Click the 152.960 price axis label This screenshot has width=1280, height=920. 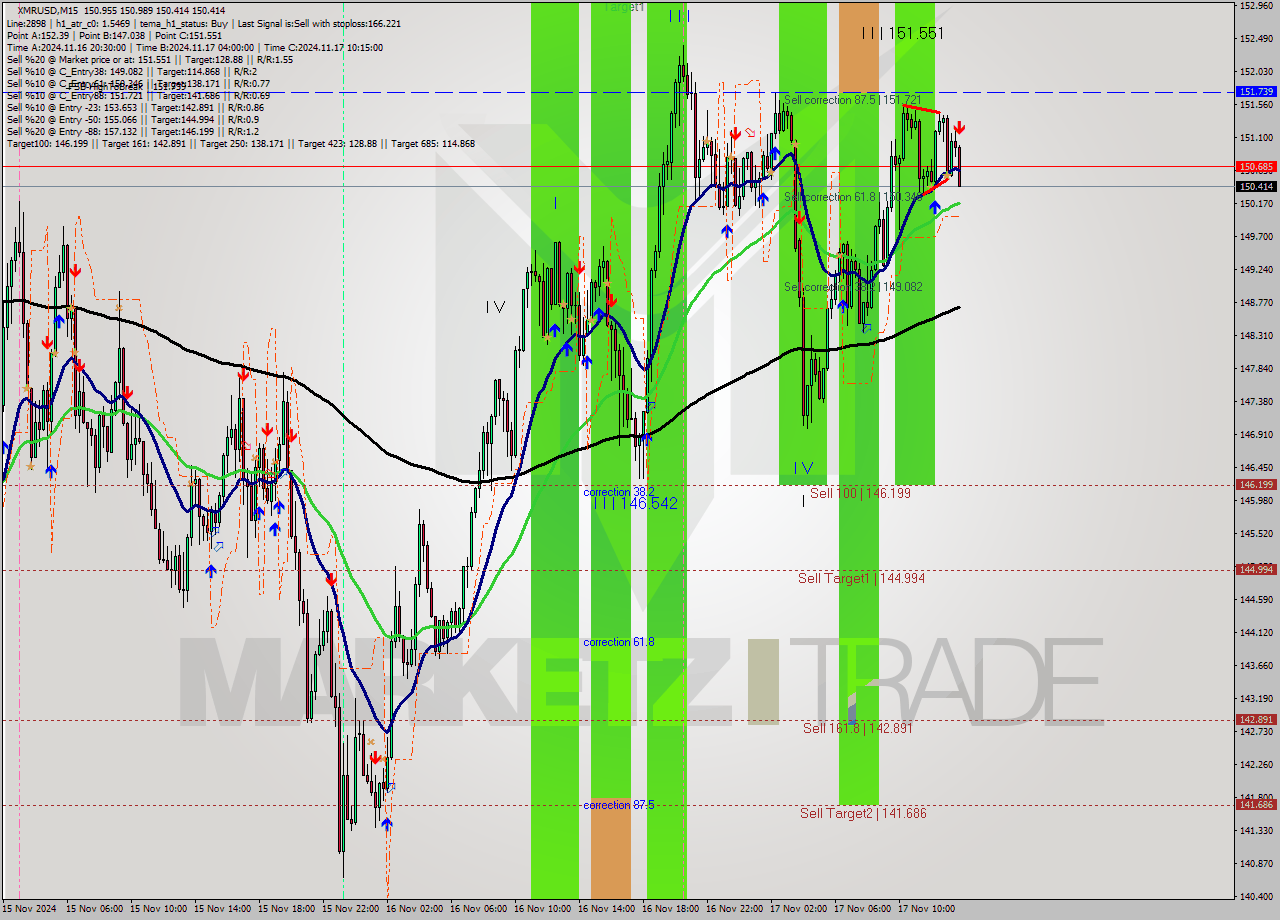coord(1256,5)
